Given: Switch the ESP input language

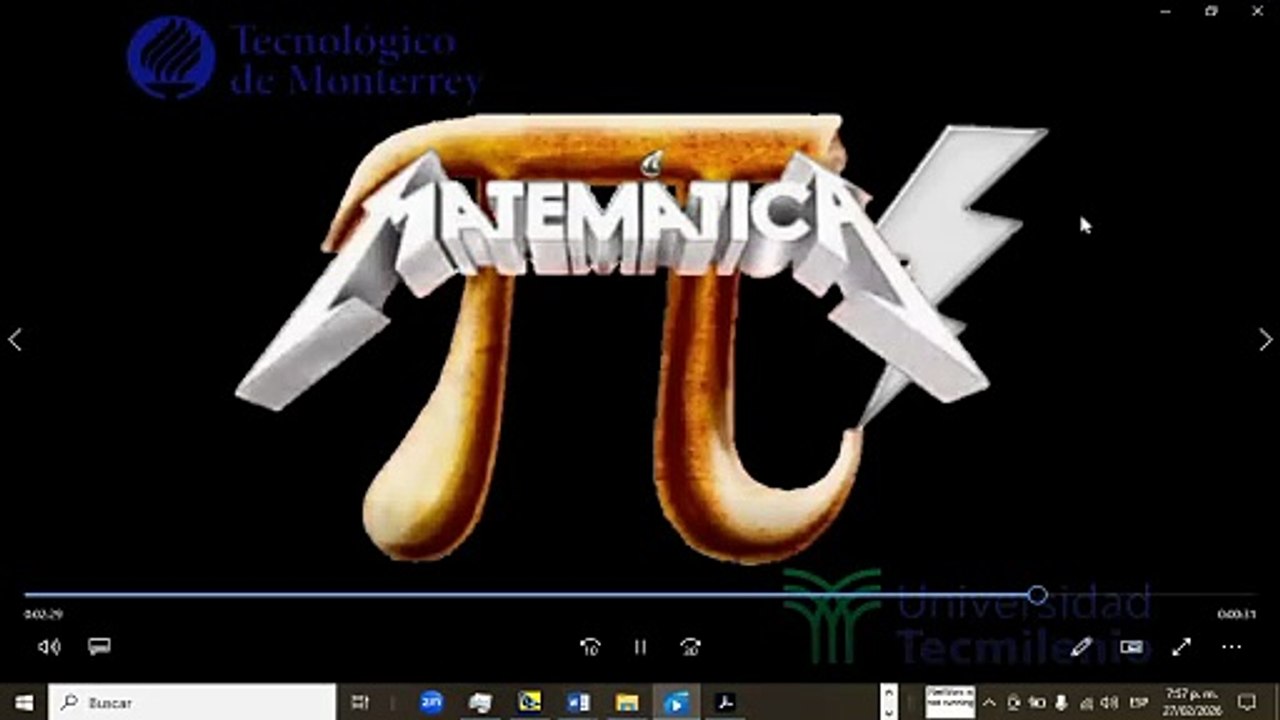Looking at the screenshot, I should [1138, 703].
